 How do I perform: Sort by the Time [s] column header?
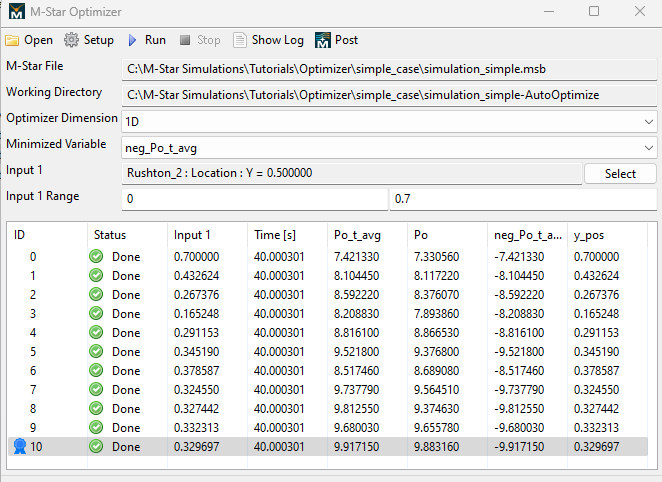point(275,235)
